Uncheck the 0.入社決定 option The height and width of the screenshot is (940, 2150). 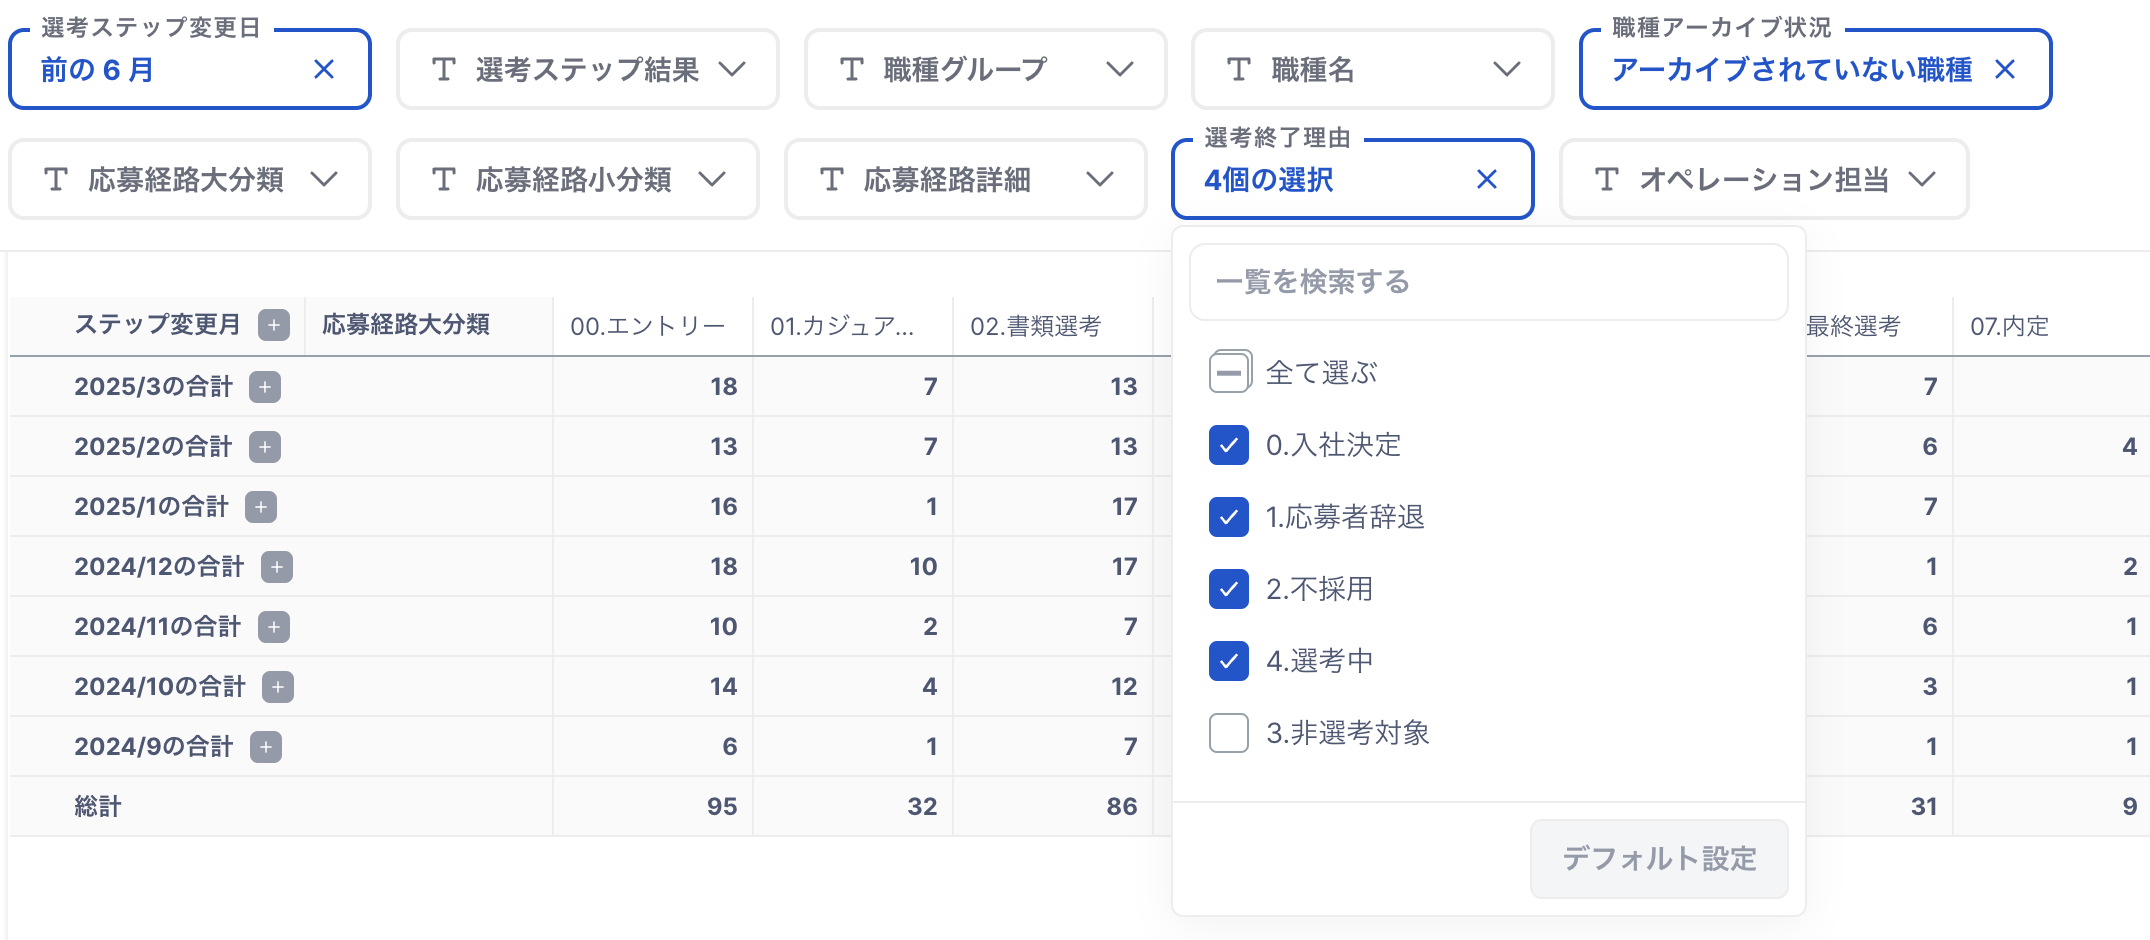[x=1229, y=445]
